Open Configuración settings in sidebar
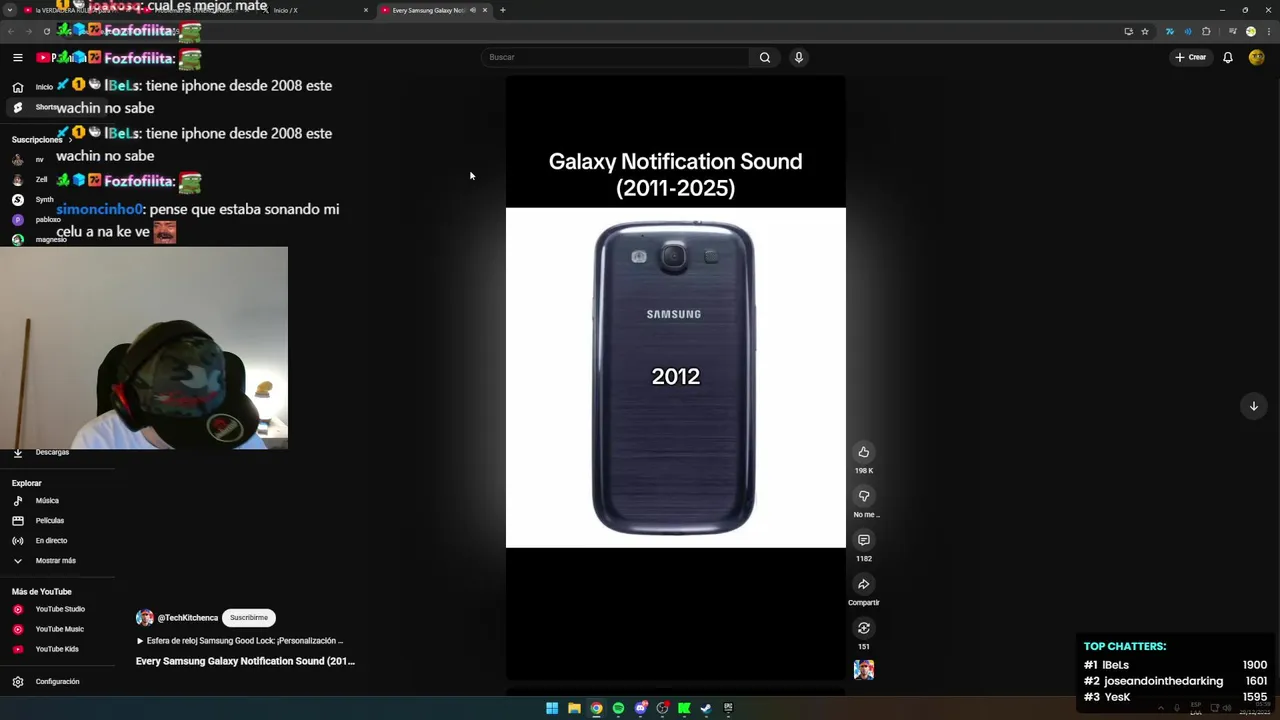1280x720 pixels. coord(57,682)
